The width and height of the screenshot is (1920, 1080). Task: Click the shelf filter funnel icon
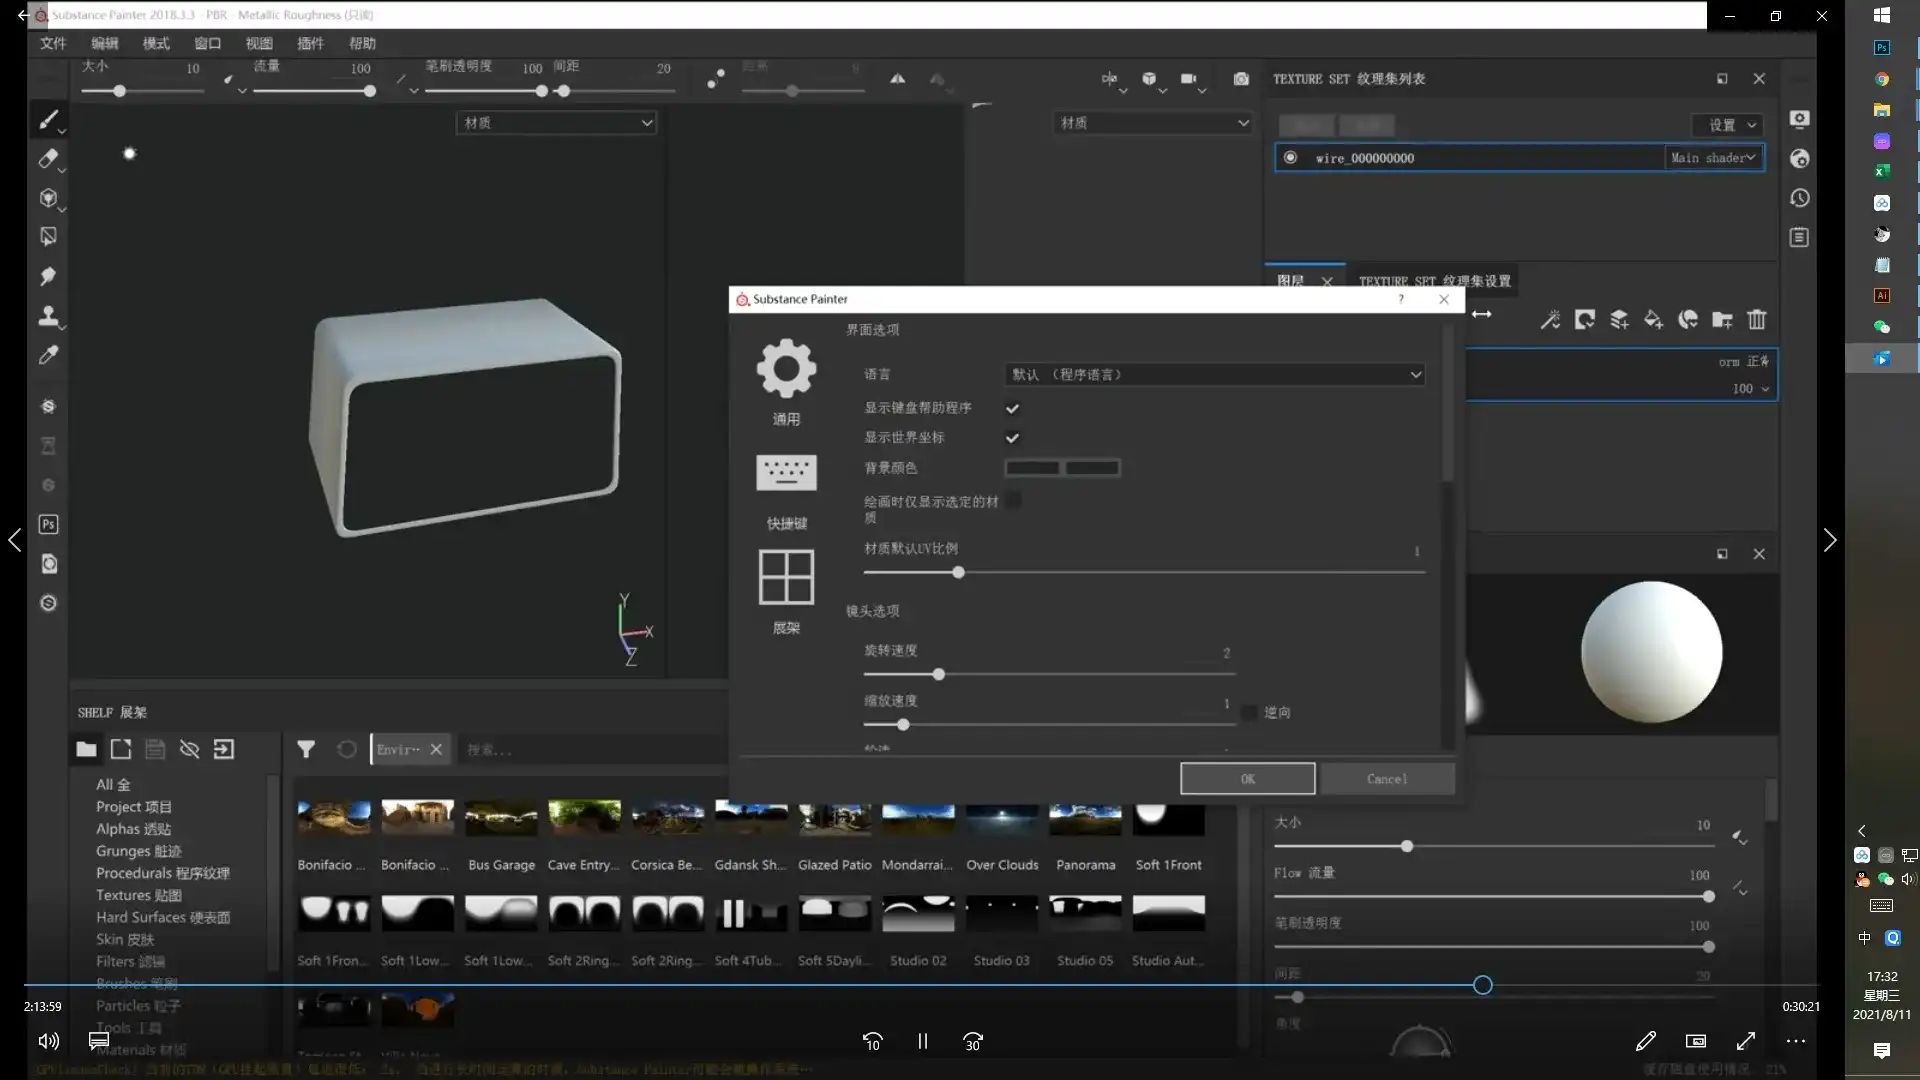306,749
